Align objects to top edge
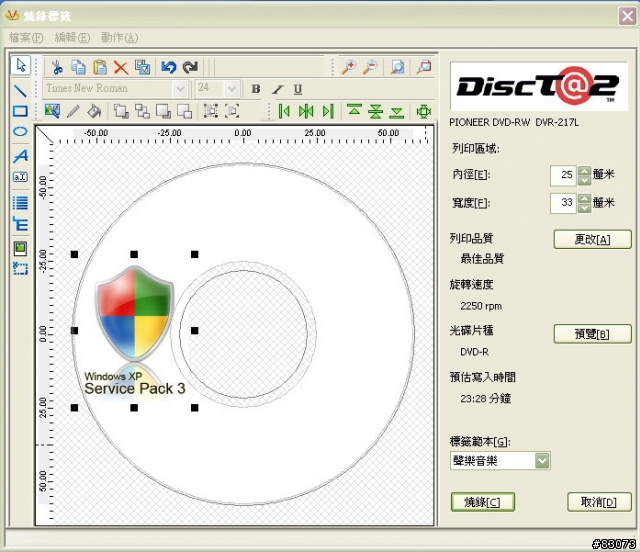 354,111
